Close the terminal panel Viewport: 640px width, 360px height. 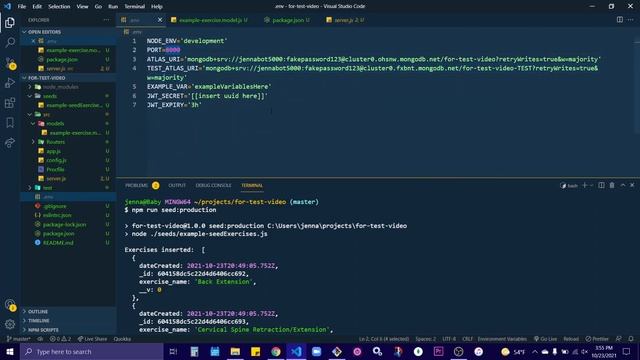pyautogui.click(x=632, y=185)
